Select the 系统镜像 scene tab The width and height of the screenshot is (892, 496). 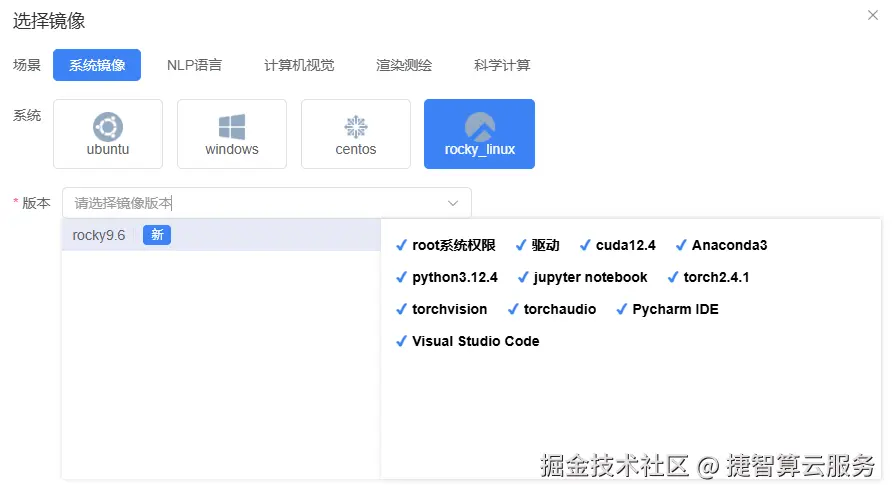[x=97, y=65]
